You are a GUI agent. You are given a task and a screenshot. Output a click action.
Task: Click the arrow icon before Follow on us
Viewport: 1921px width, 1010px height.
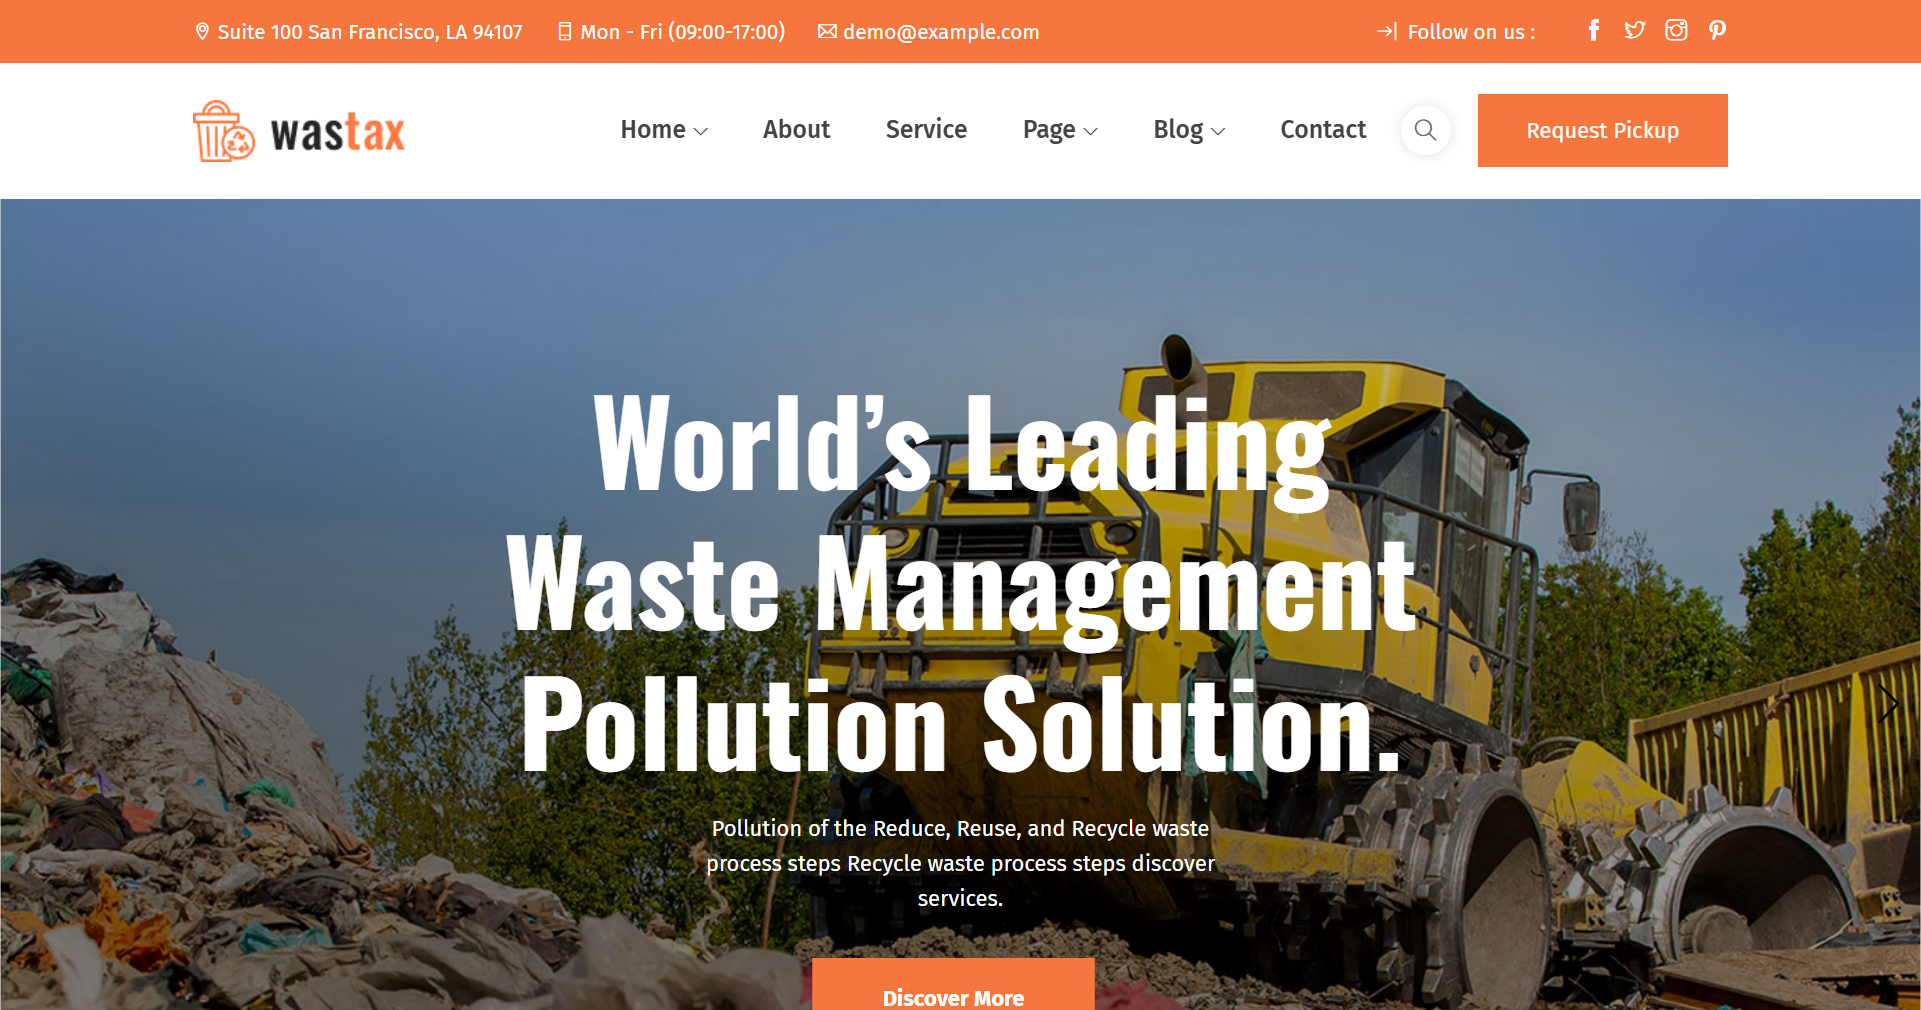1387,31
